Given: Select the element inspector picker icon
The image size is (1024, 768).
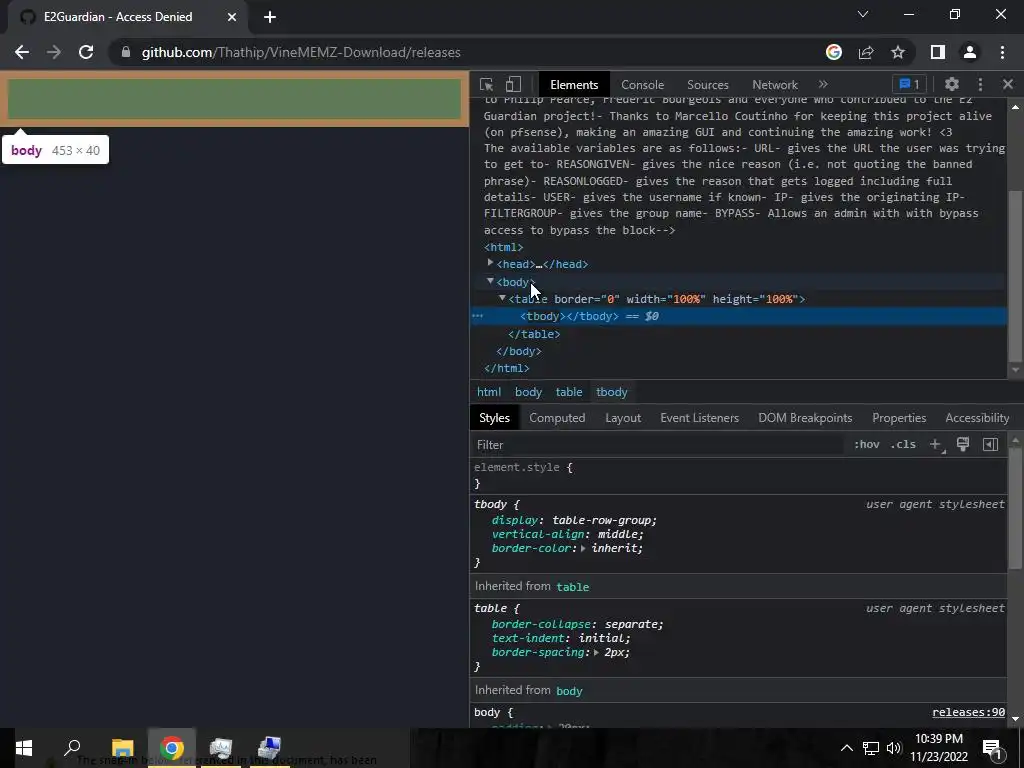Looking at the screenshot, I should pos(486,84).
